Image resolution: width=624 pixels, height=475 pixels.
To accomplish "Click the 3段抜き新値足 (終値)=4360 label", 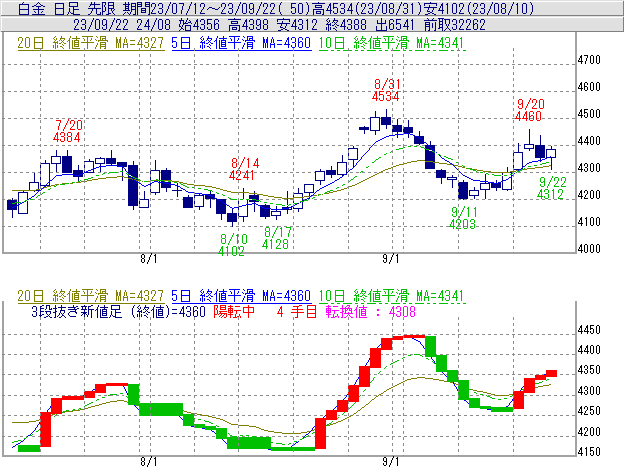I will pyautogui.click(x=118, y=311).
